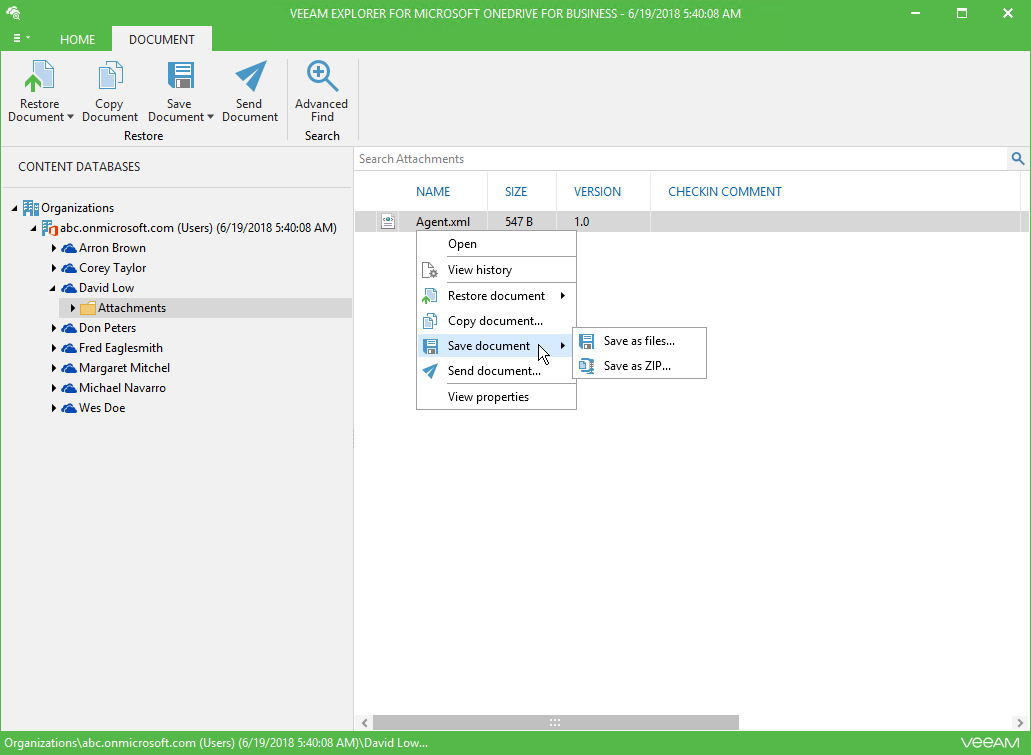Screen dimensions: 1031x755
Task: Click the Organizations building icon
Action: click(30, 208)
